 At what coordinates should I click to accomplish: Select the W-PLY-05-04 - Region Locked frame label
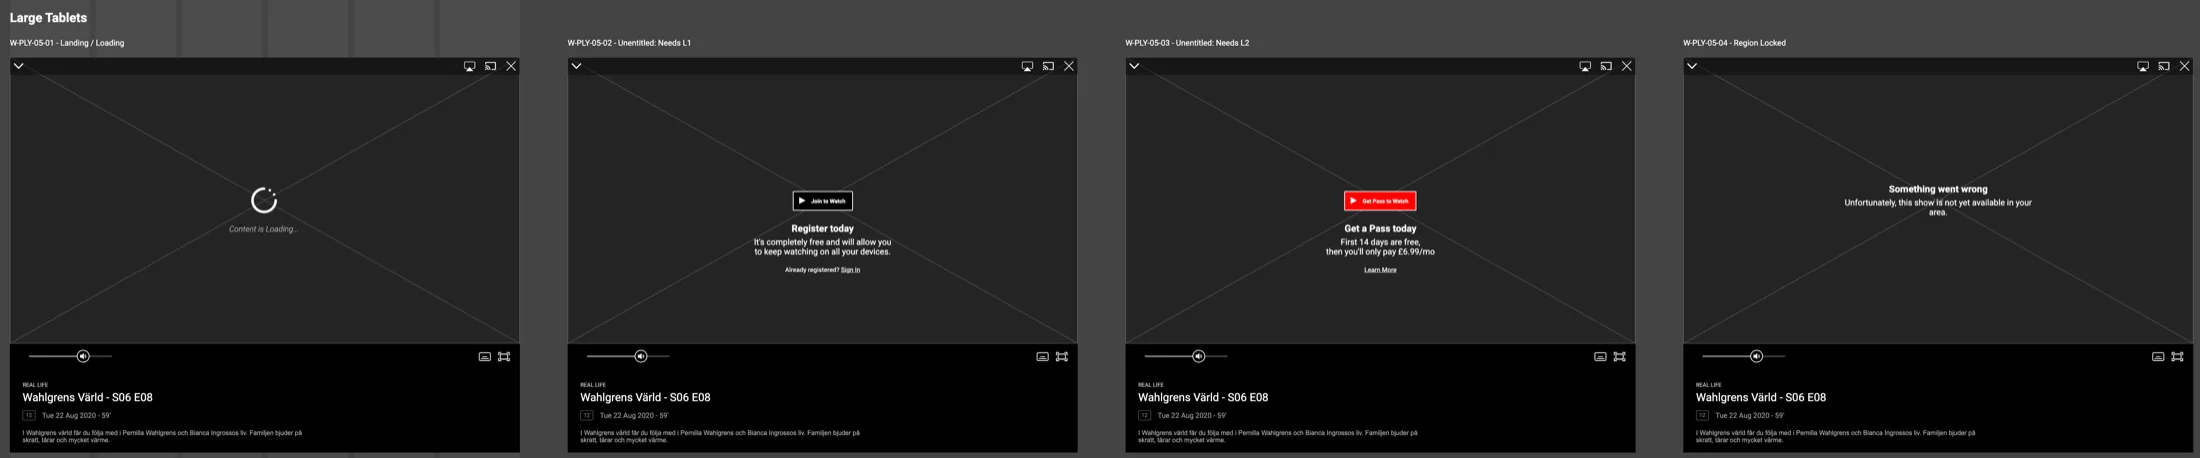tap(1734, 43)
